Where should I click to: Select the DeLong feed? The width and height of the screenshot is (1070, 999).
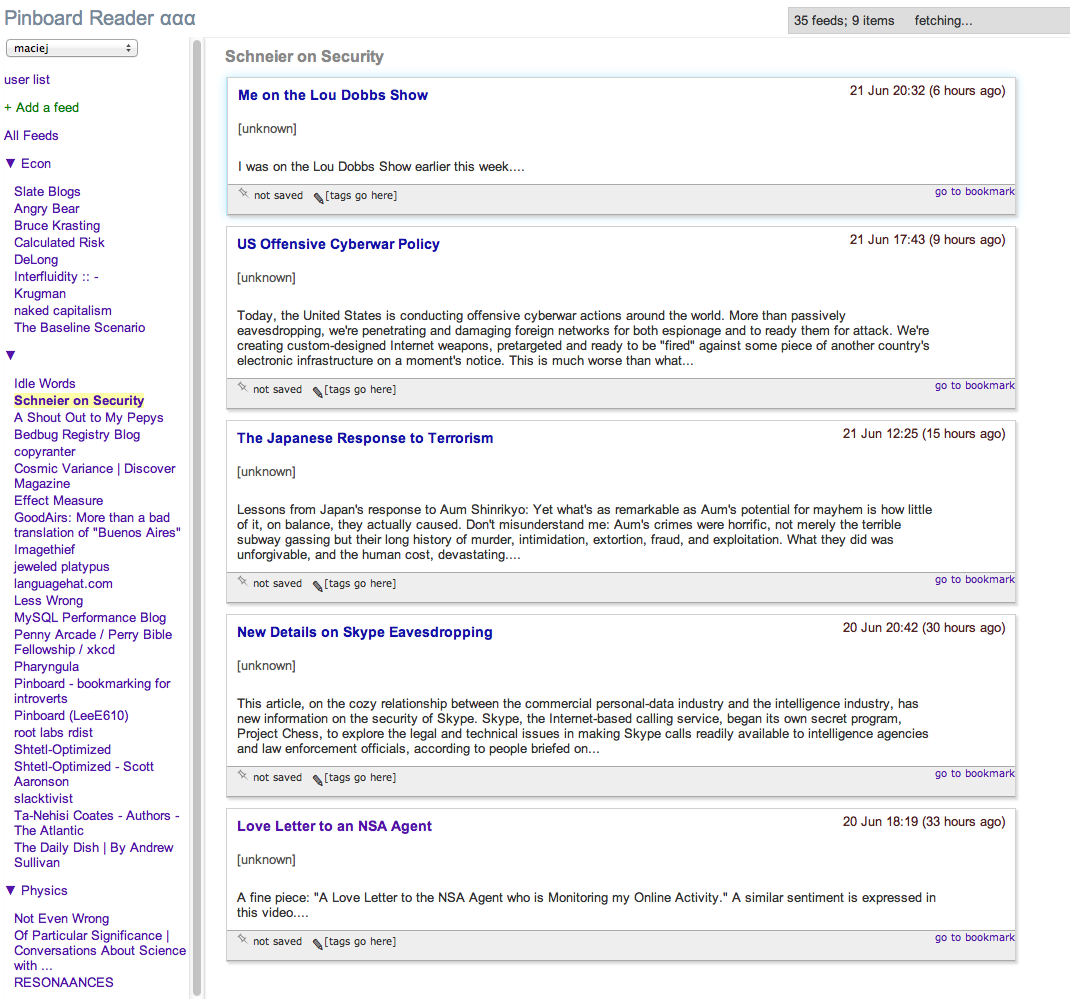click(36, 259)
